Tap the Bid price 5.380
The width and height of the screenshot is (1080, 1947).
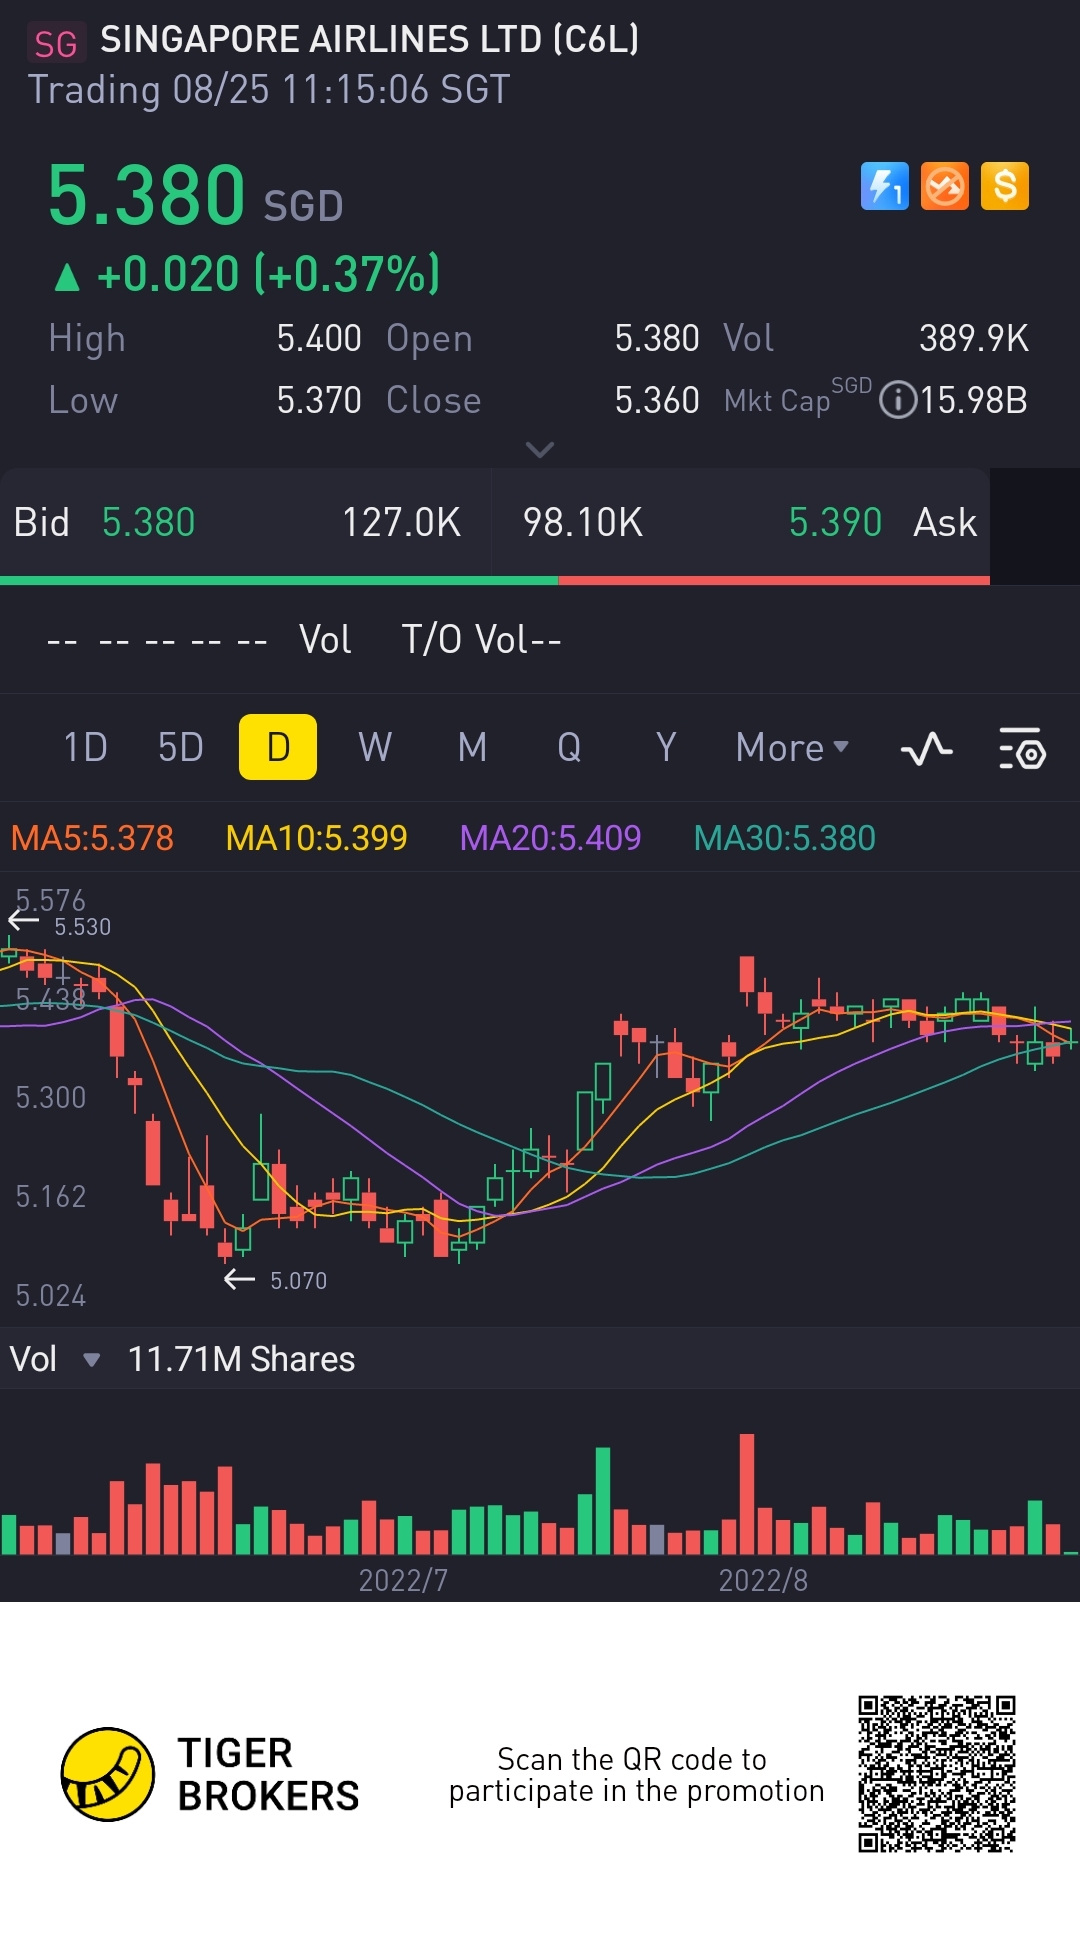tap(149, 523)
